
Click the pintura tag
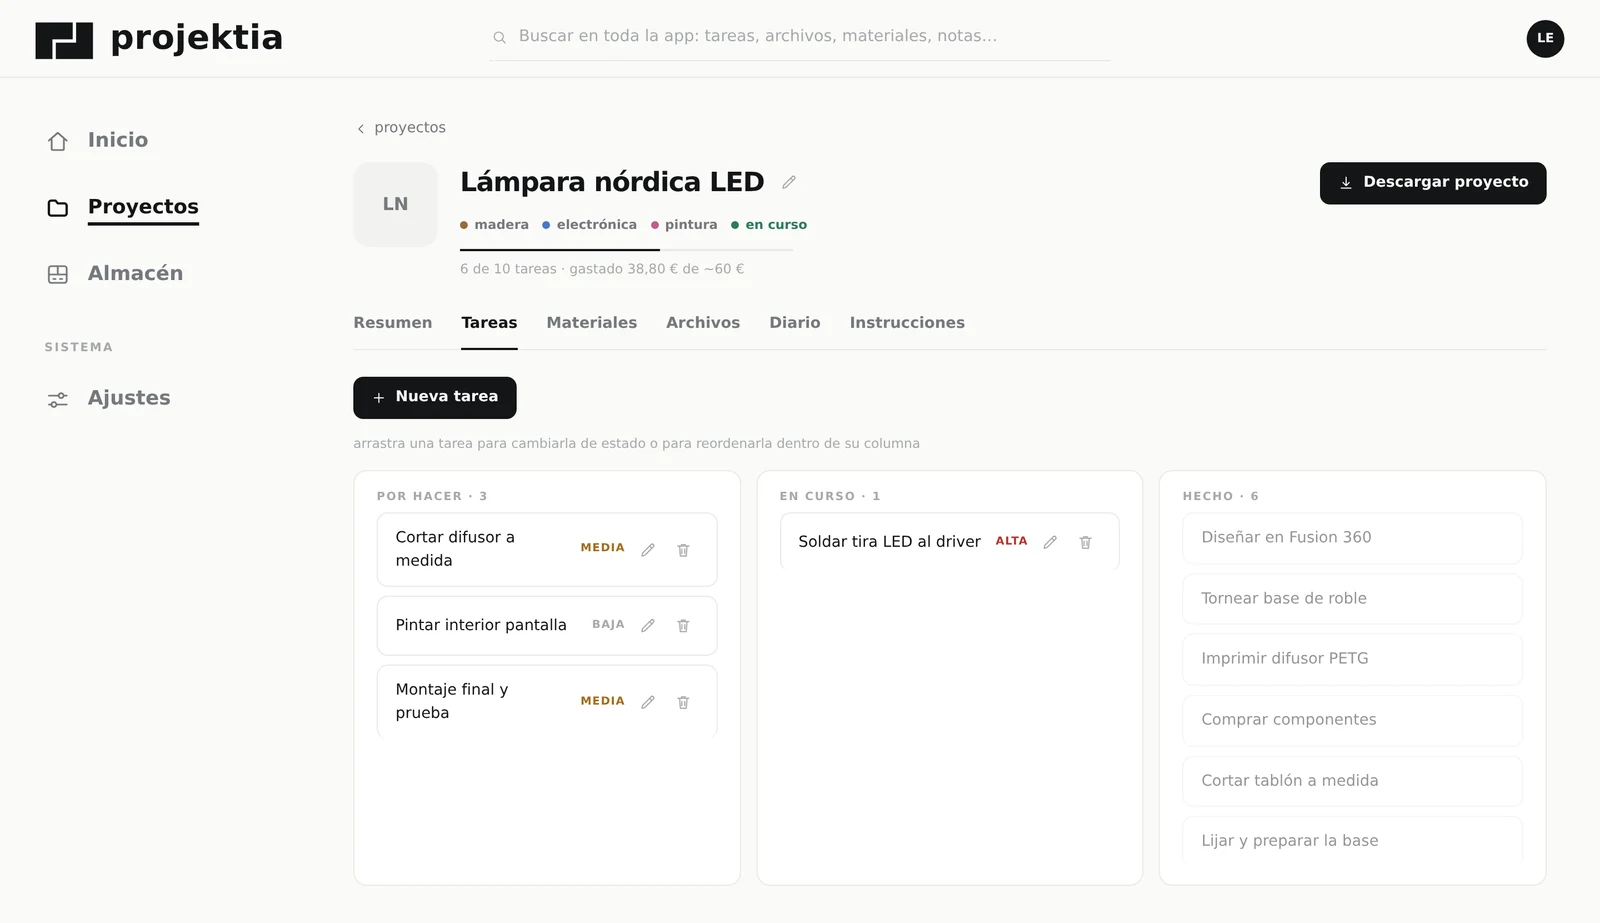coord(684,225)
